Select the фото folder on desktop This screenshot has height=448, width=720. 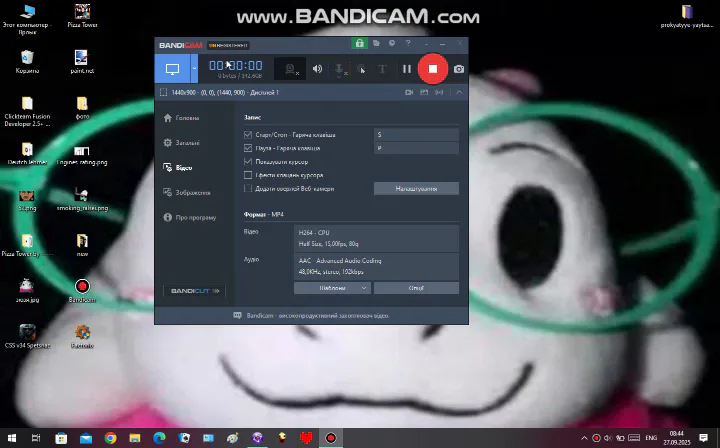click(x=82, y=108)
